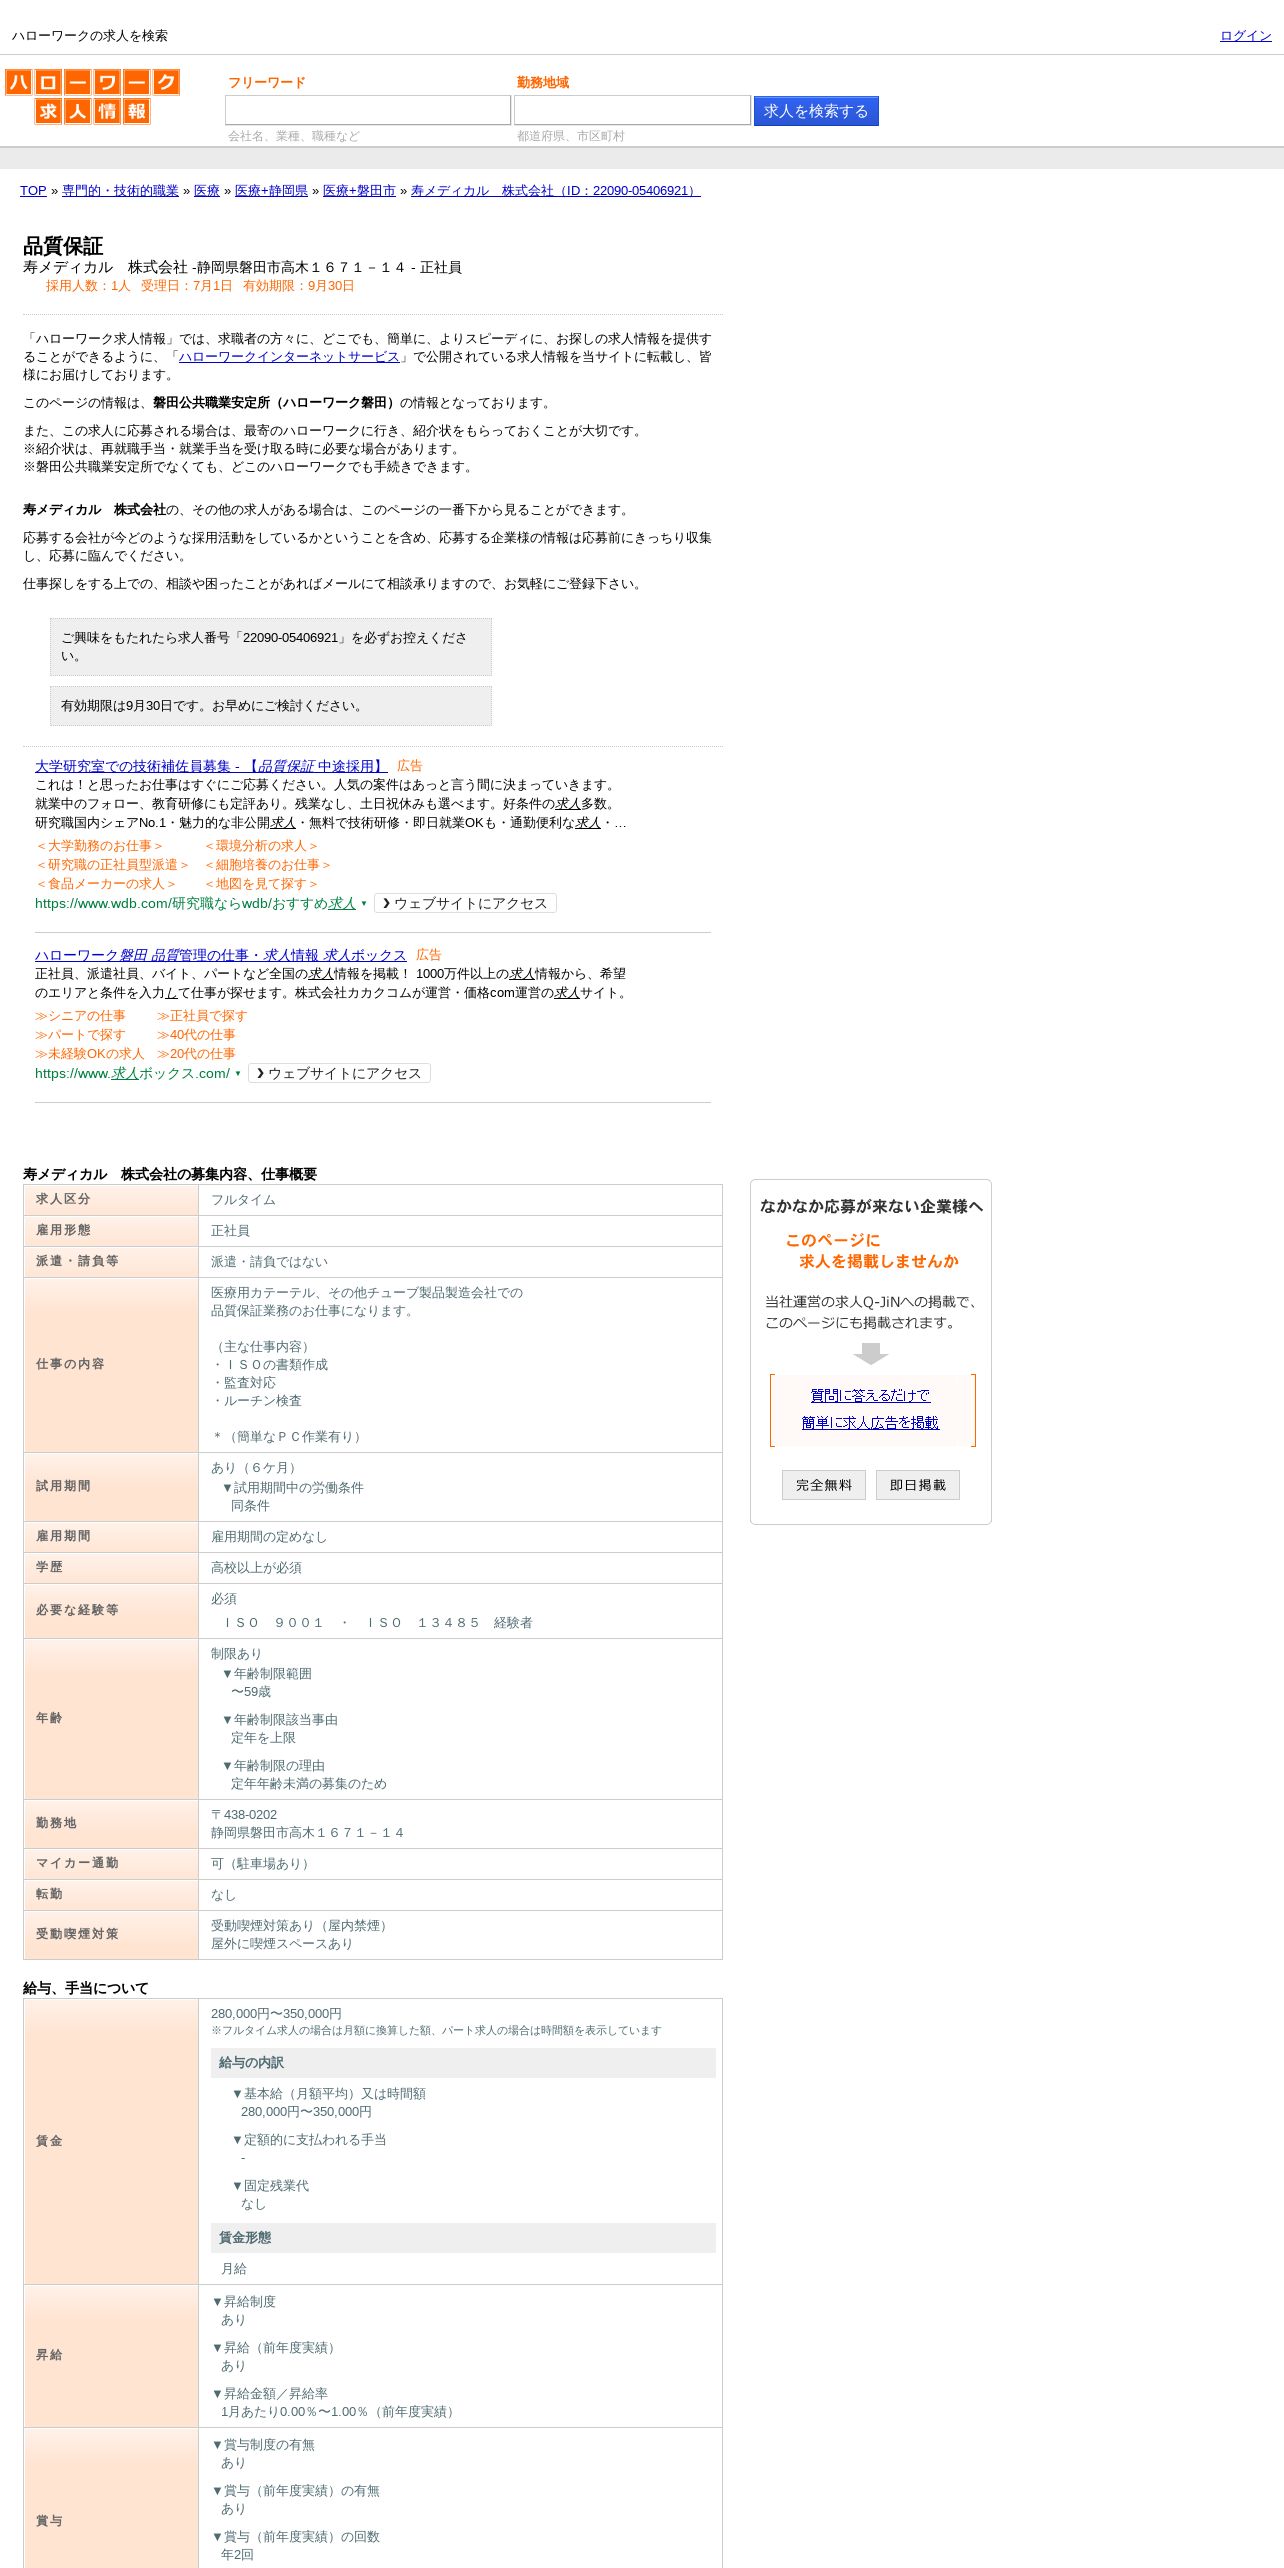The image size is (1284, 2568).
Task: Click 可（駐車場あり） commute value
Action: pos(263,1864)
